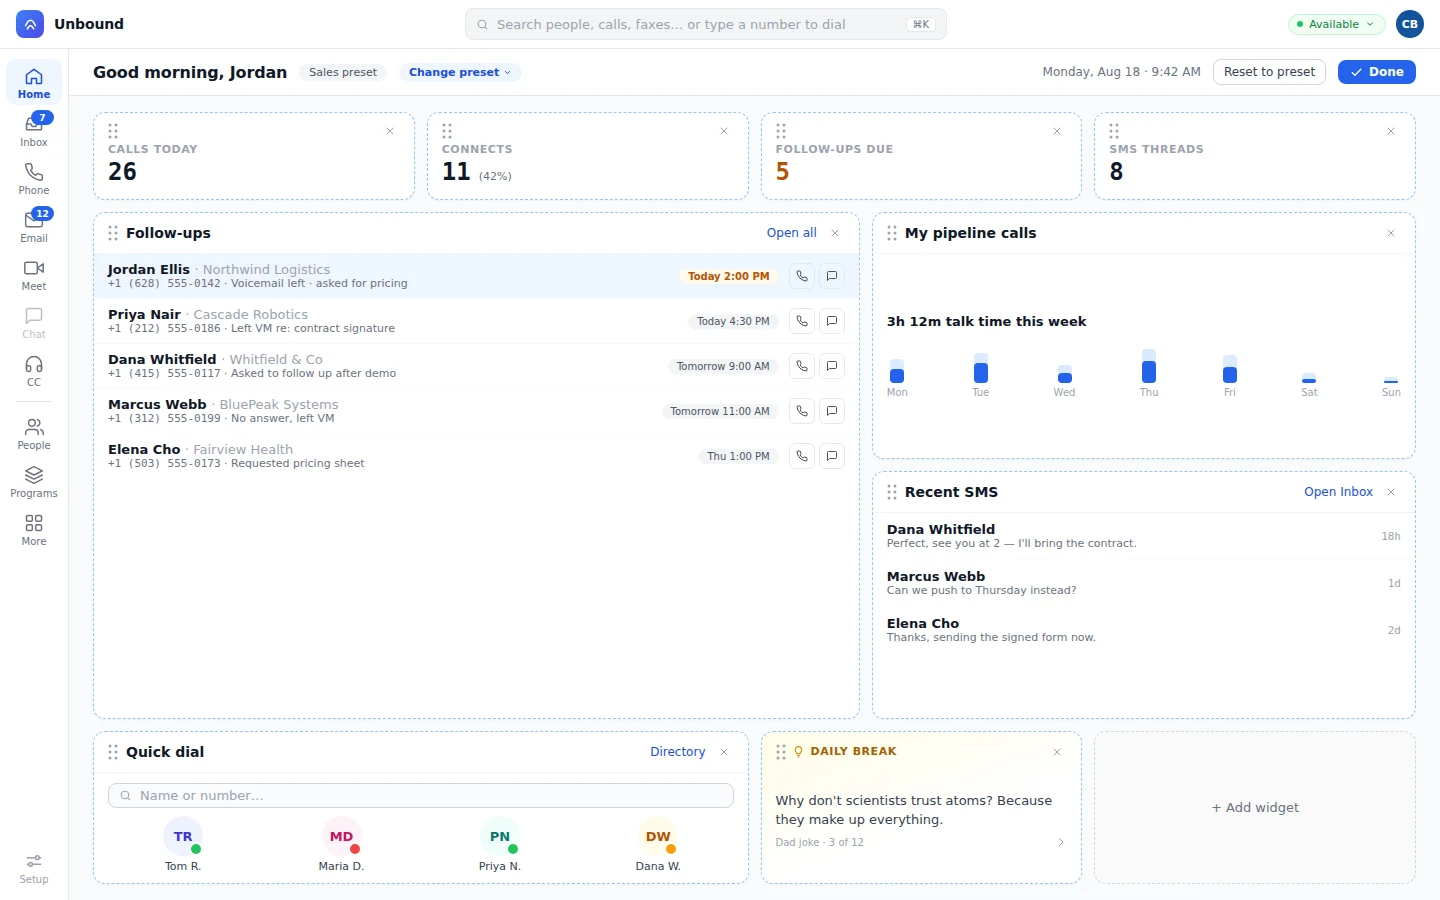
Task: Select Tuesday's talk time bar
Action: click(x=981, y=368)
